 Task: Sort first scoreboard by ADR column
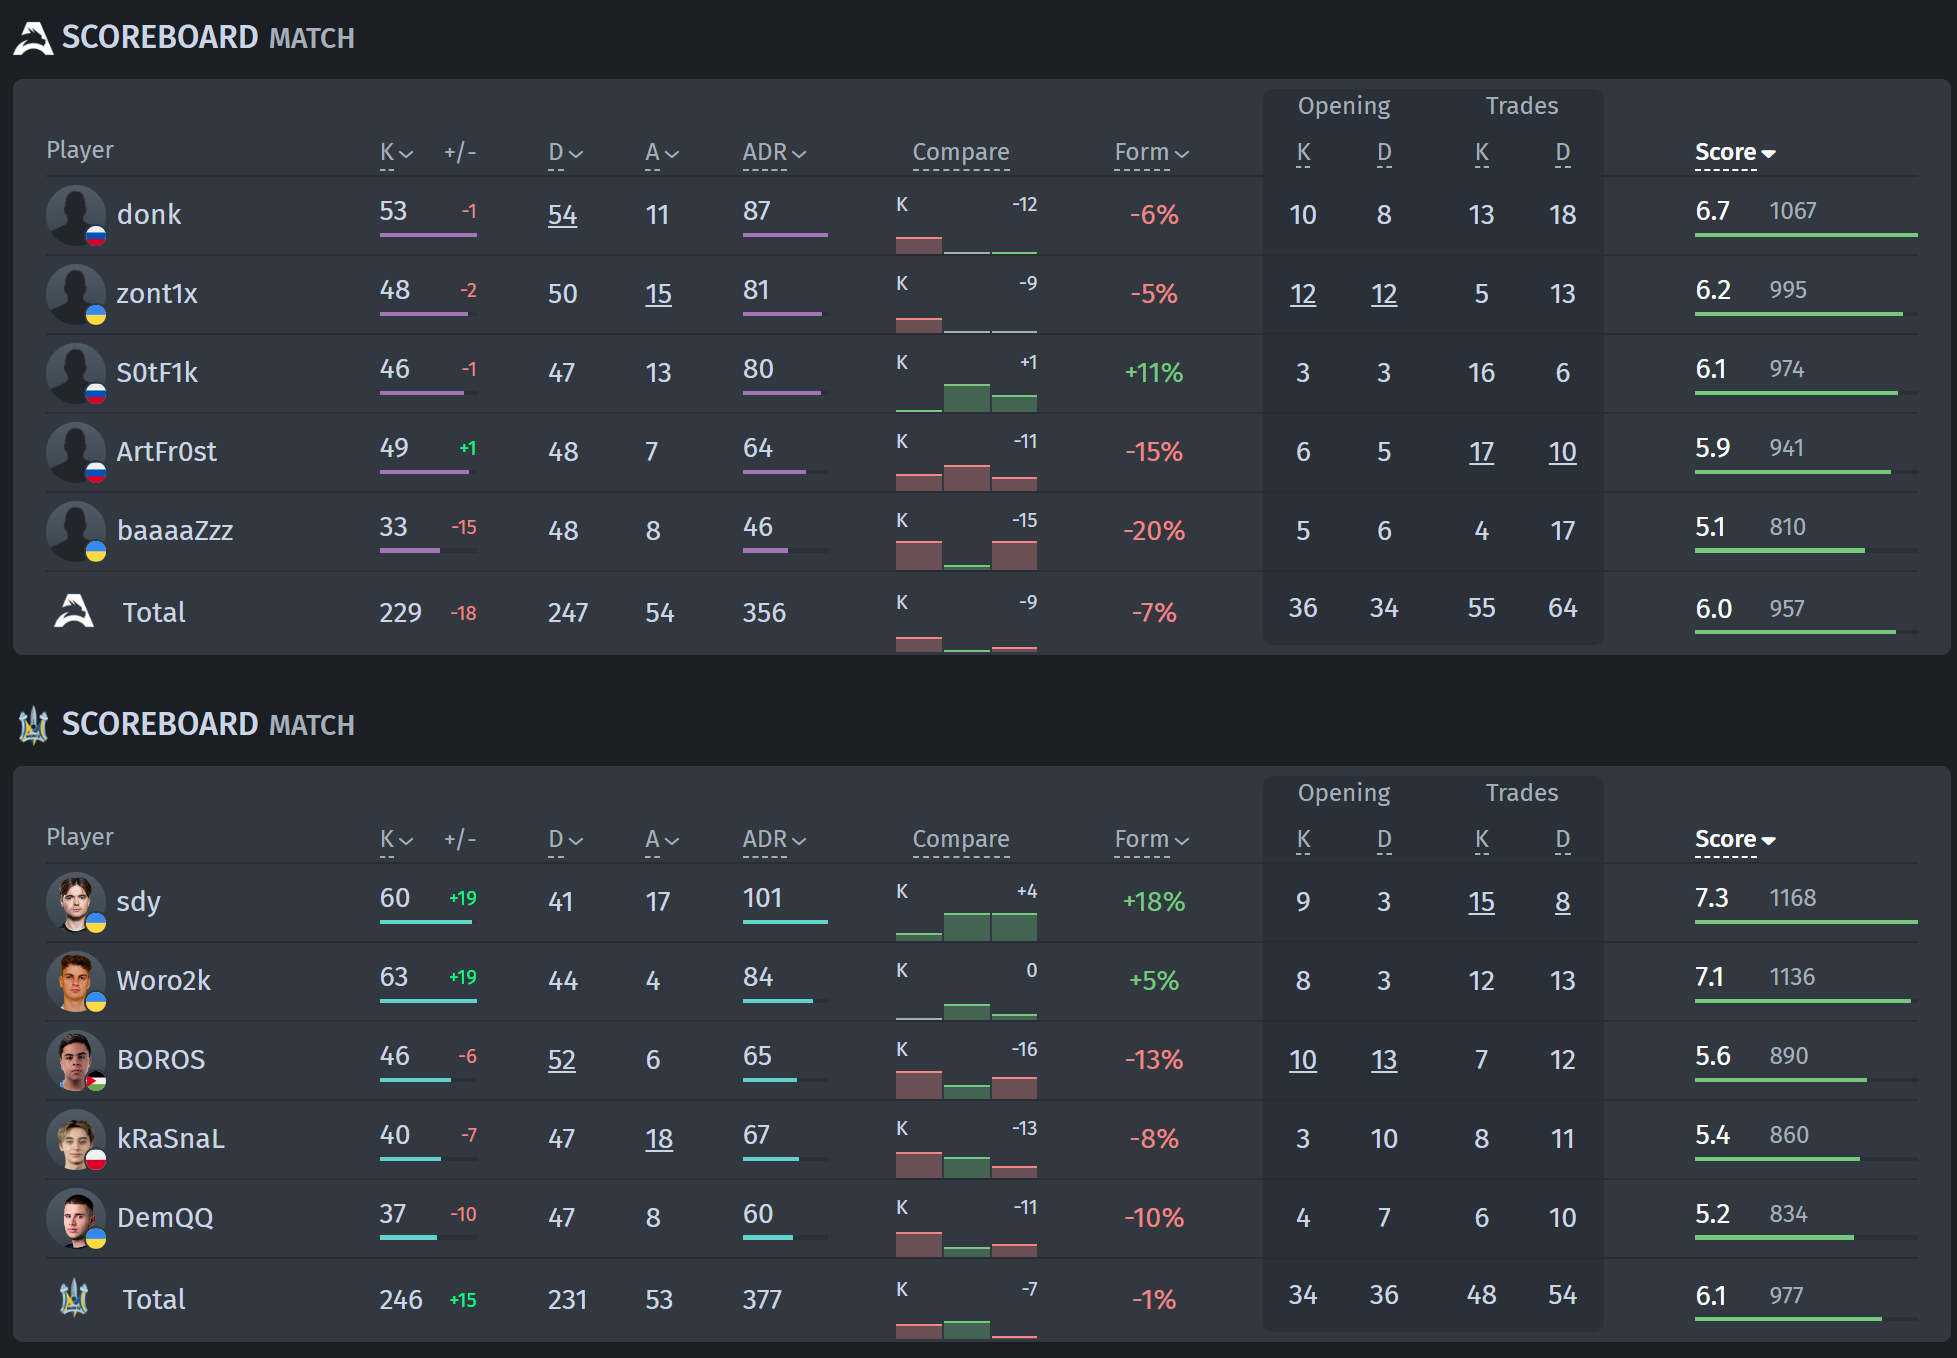[x=774, y=153]
